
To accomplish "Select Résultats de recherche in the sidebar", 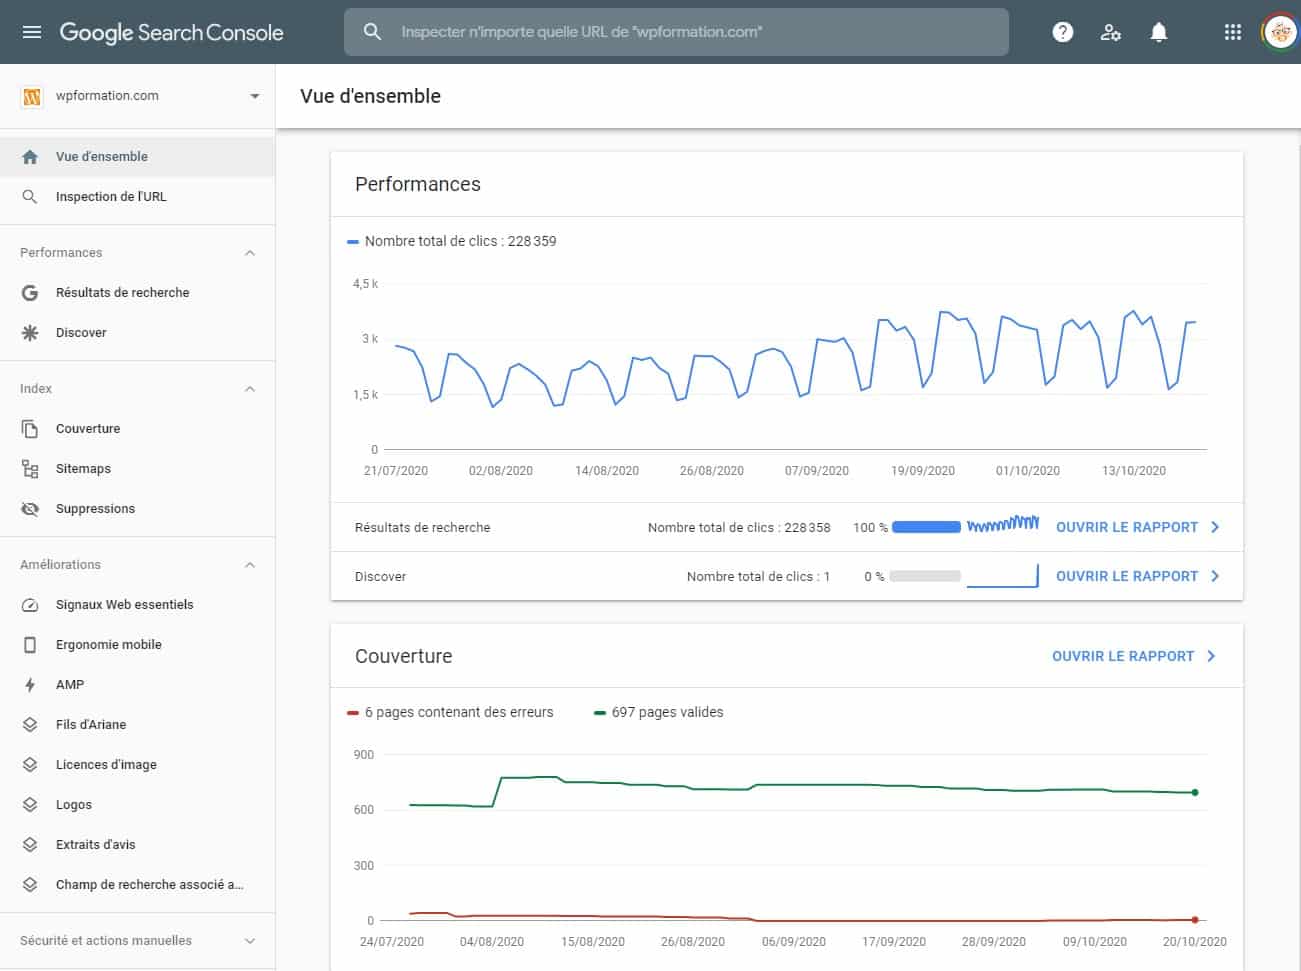I will pyautogui.click(x=122, y=292).
